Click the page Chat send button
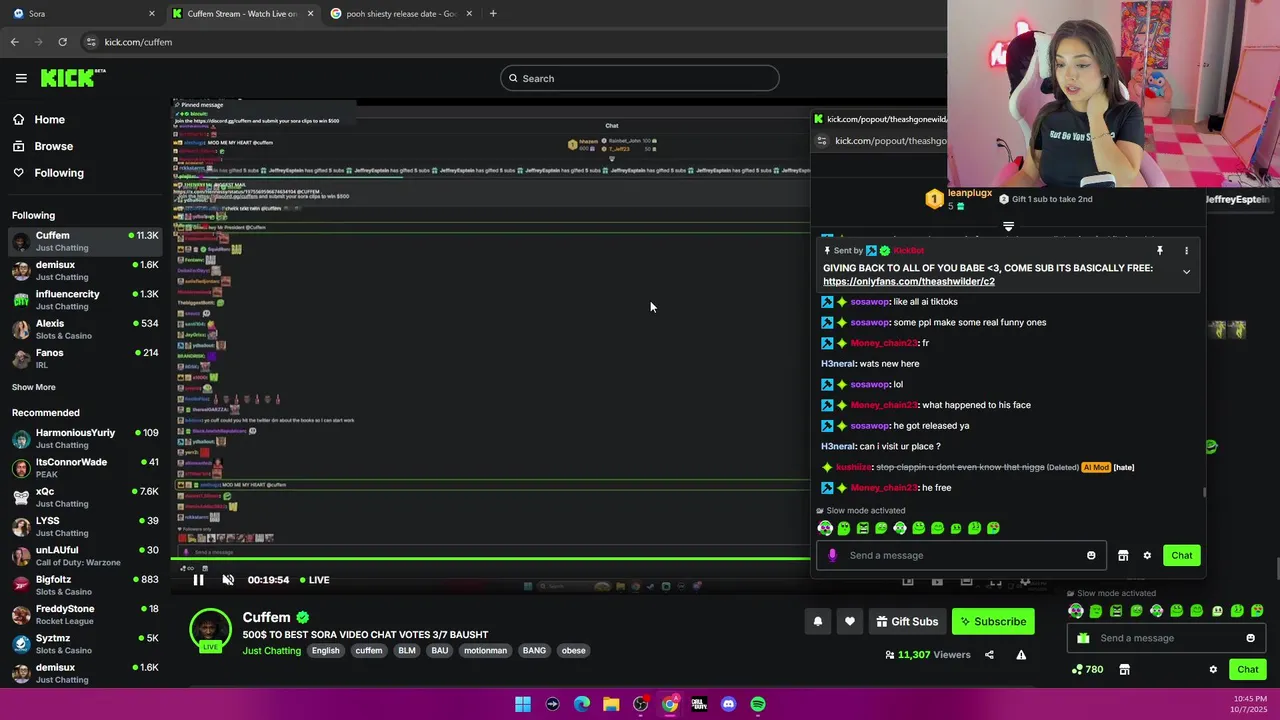Viewport: 1280px width, 720px height. coord(1248,670)
